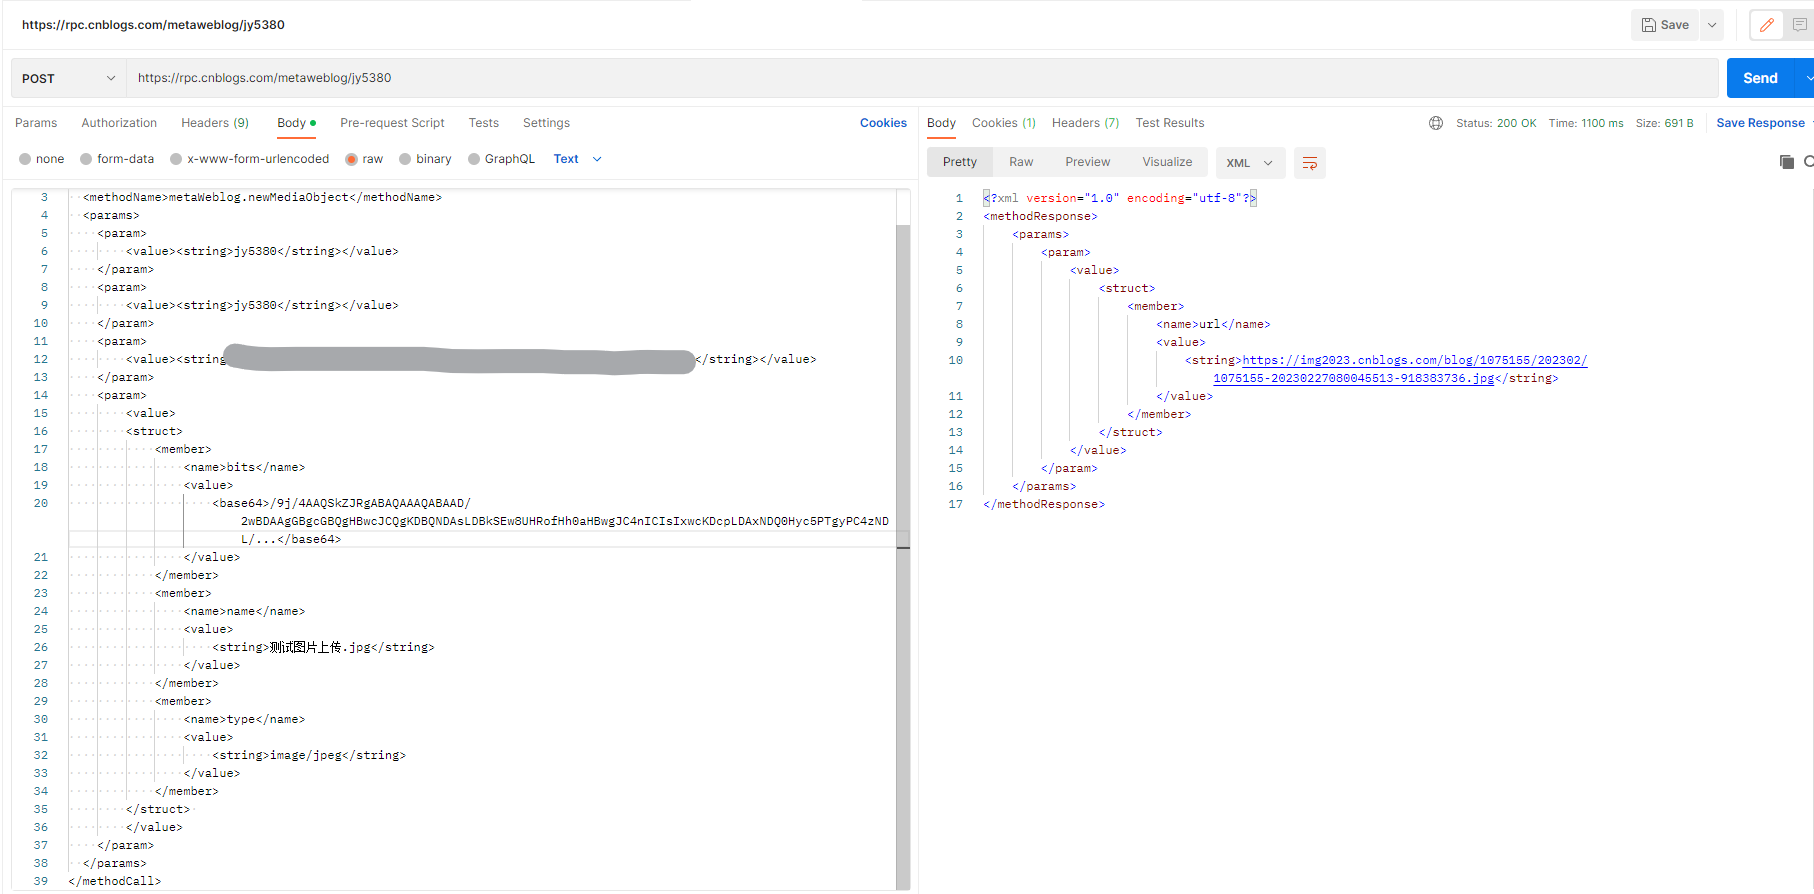Open the comments icon at top right
The height and width of the screenshot is (894, 1814).
tap(1800, 25)
